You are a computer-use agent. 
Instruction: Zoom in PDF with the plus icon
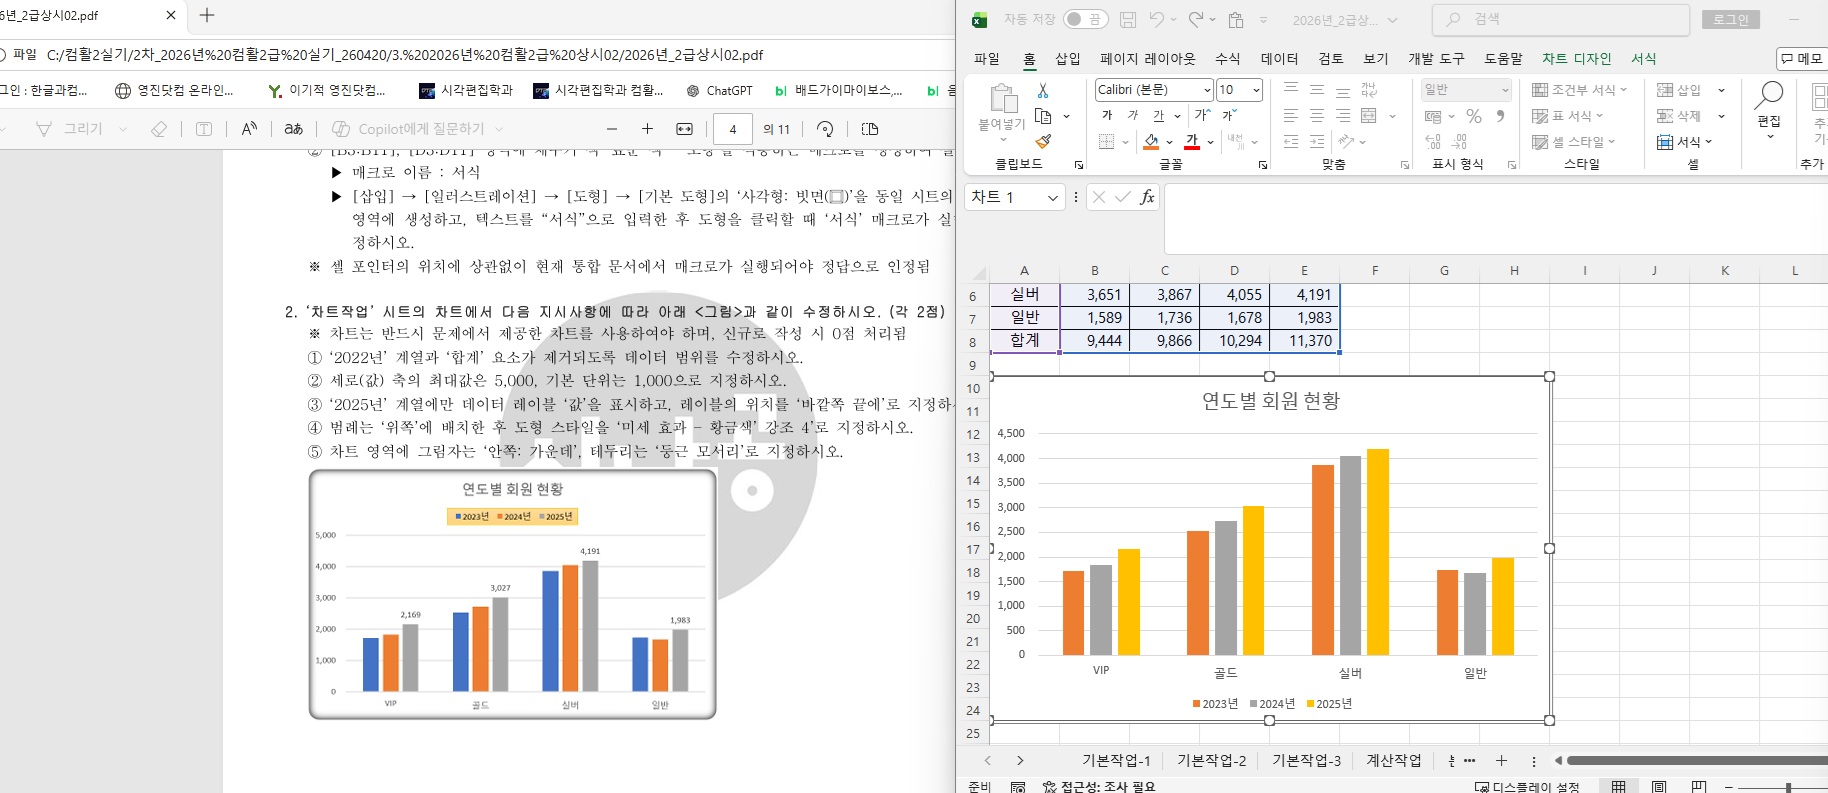click(647, 129)
